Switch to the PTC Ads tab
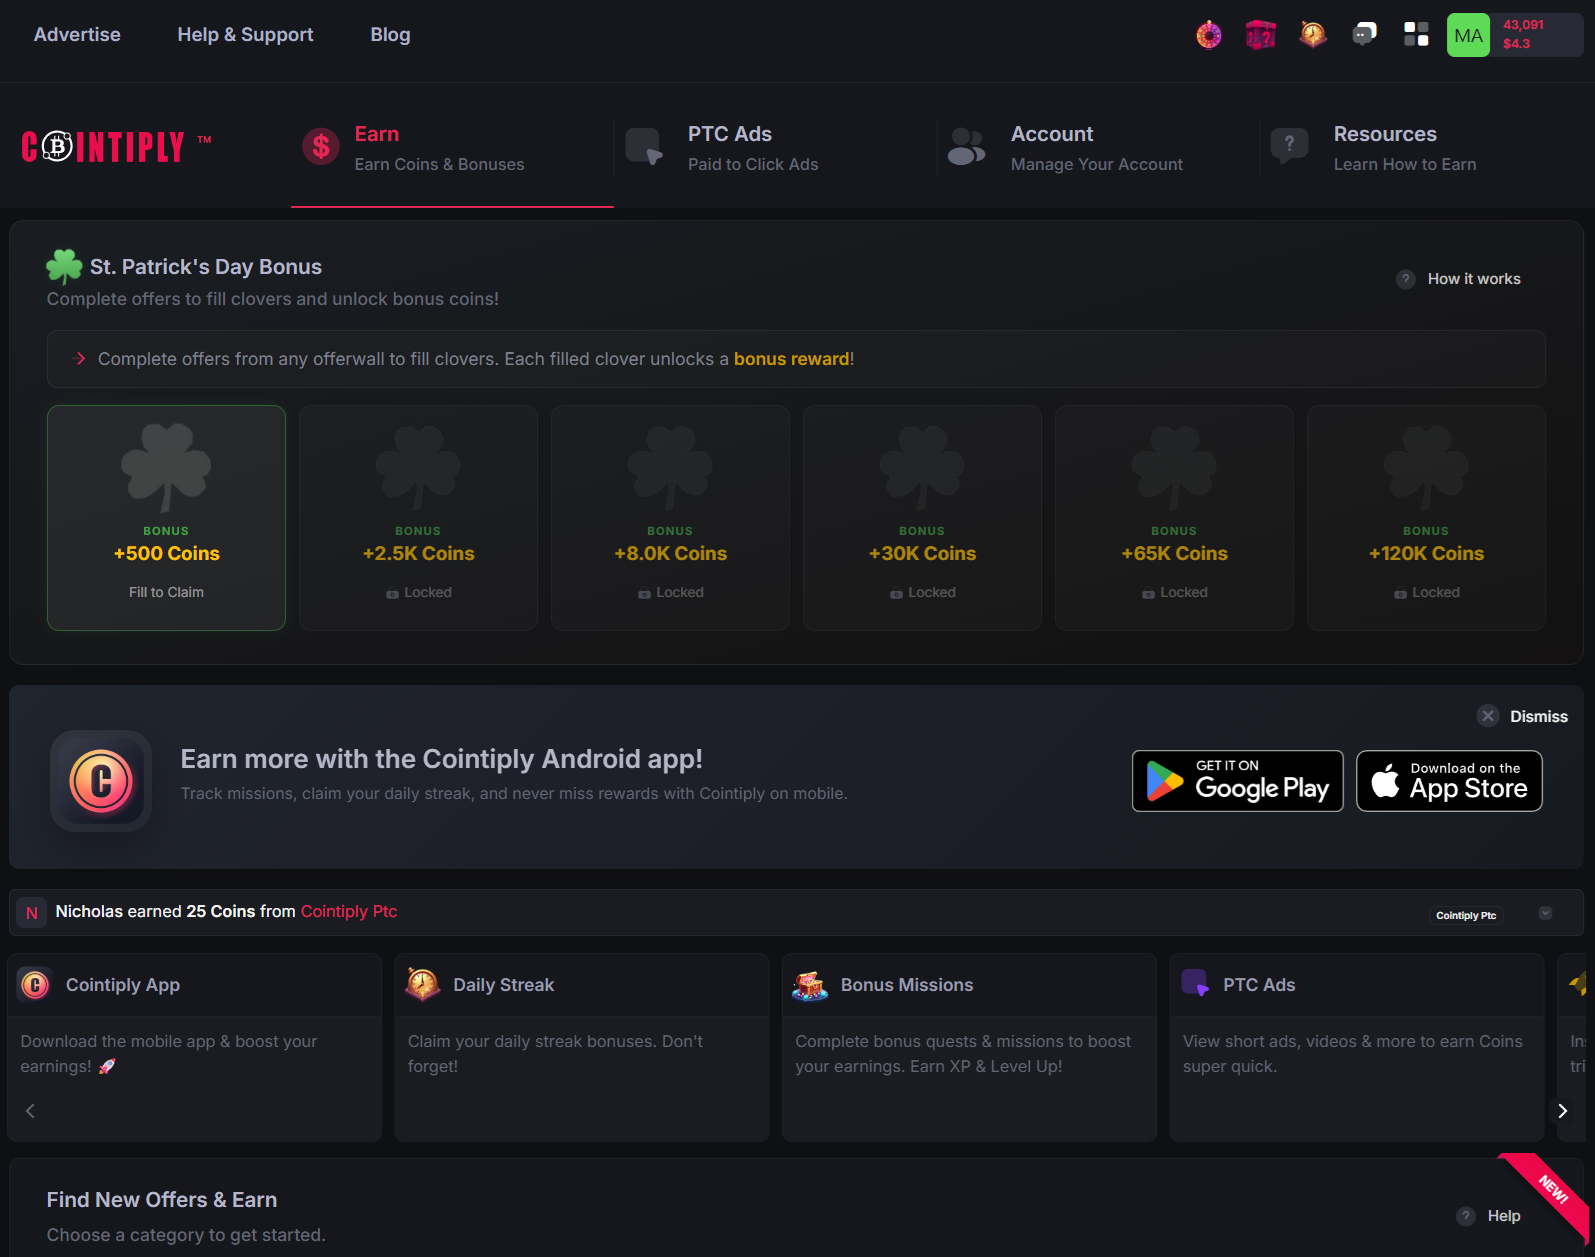The width and height of the screenshot is (1595, 1257). (x=775, y=148)
